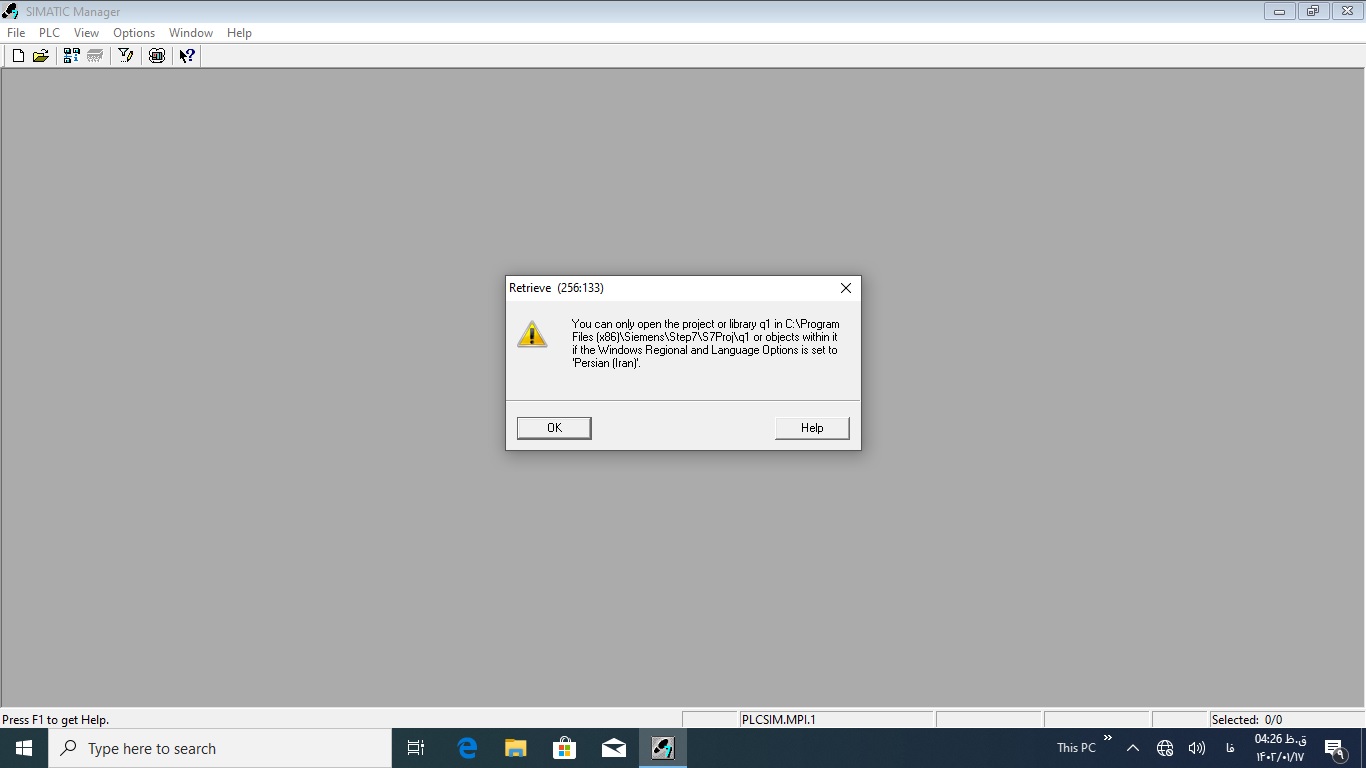Click the Help button in the Retrieve dialog
Viewport: 1366px width, 768px height.
[x=812, y=428]
